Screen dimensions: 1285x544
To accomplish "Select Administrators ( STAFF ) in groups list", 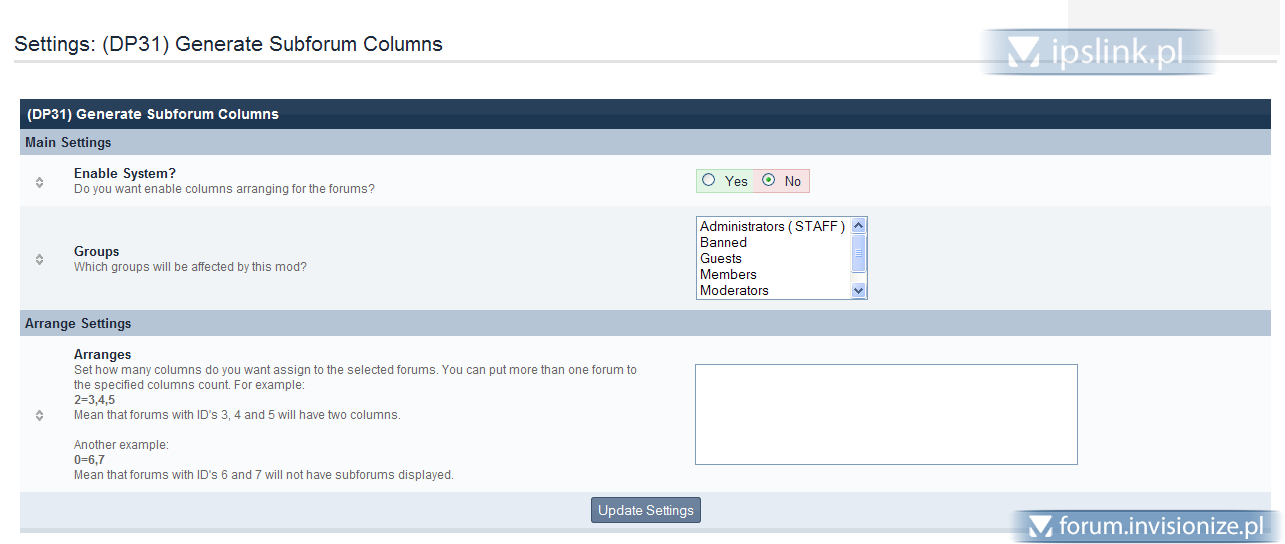I will click(x=773, y=226).
